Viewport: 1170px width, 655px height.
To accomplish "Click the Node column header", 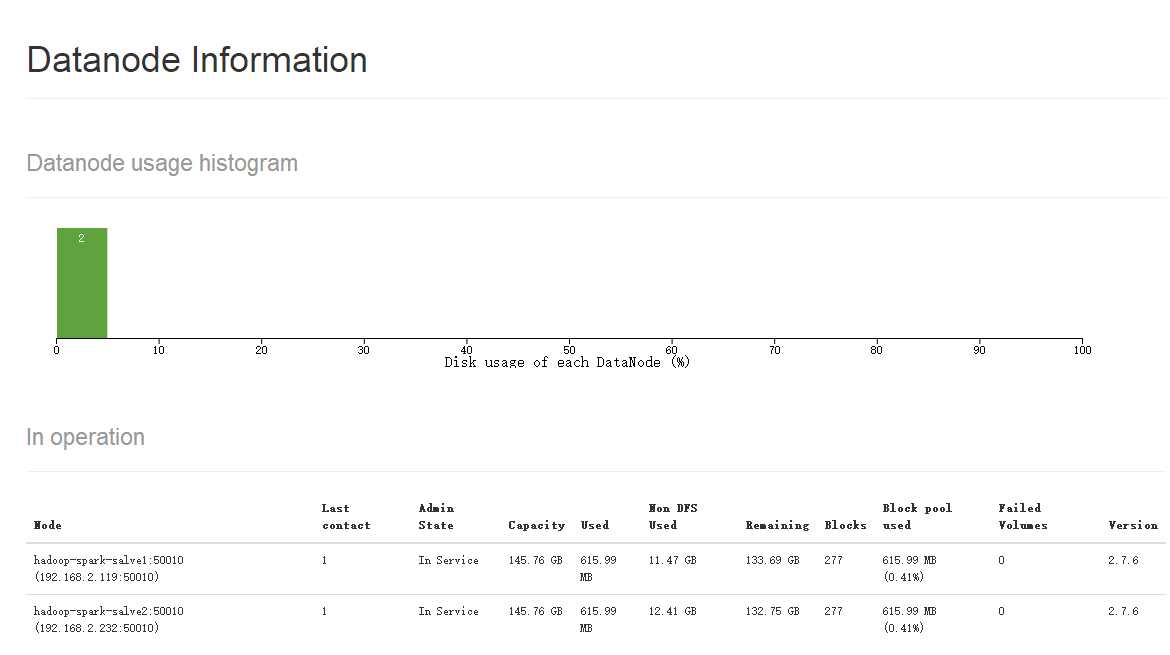I will [x=48, y=525].
